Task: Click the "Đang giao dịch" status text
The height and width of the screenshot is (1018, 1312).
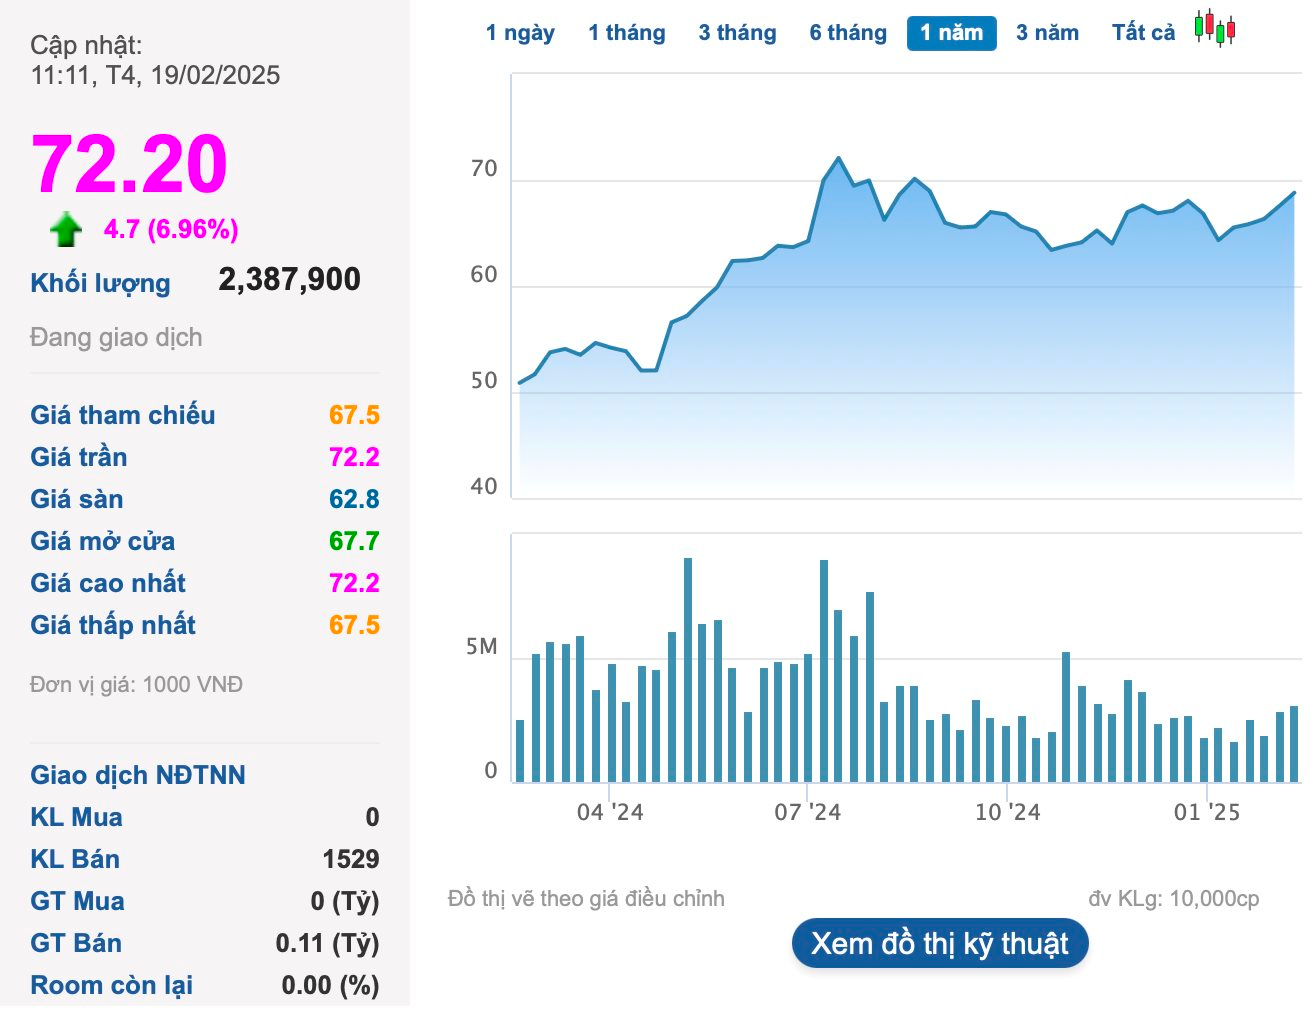Action: 116,337
